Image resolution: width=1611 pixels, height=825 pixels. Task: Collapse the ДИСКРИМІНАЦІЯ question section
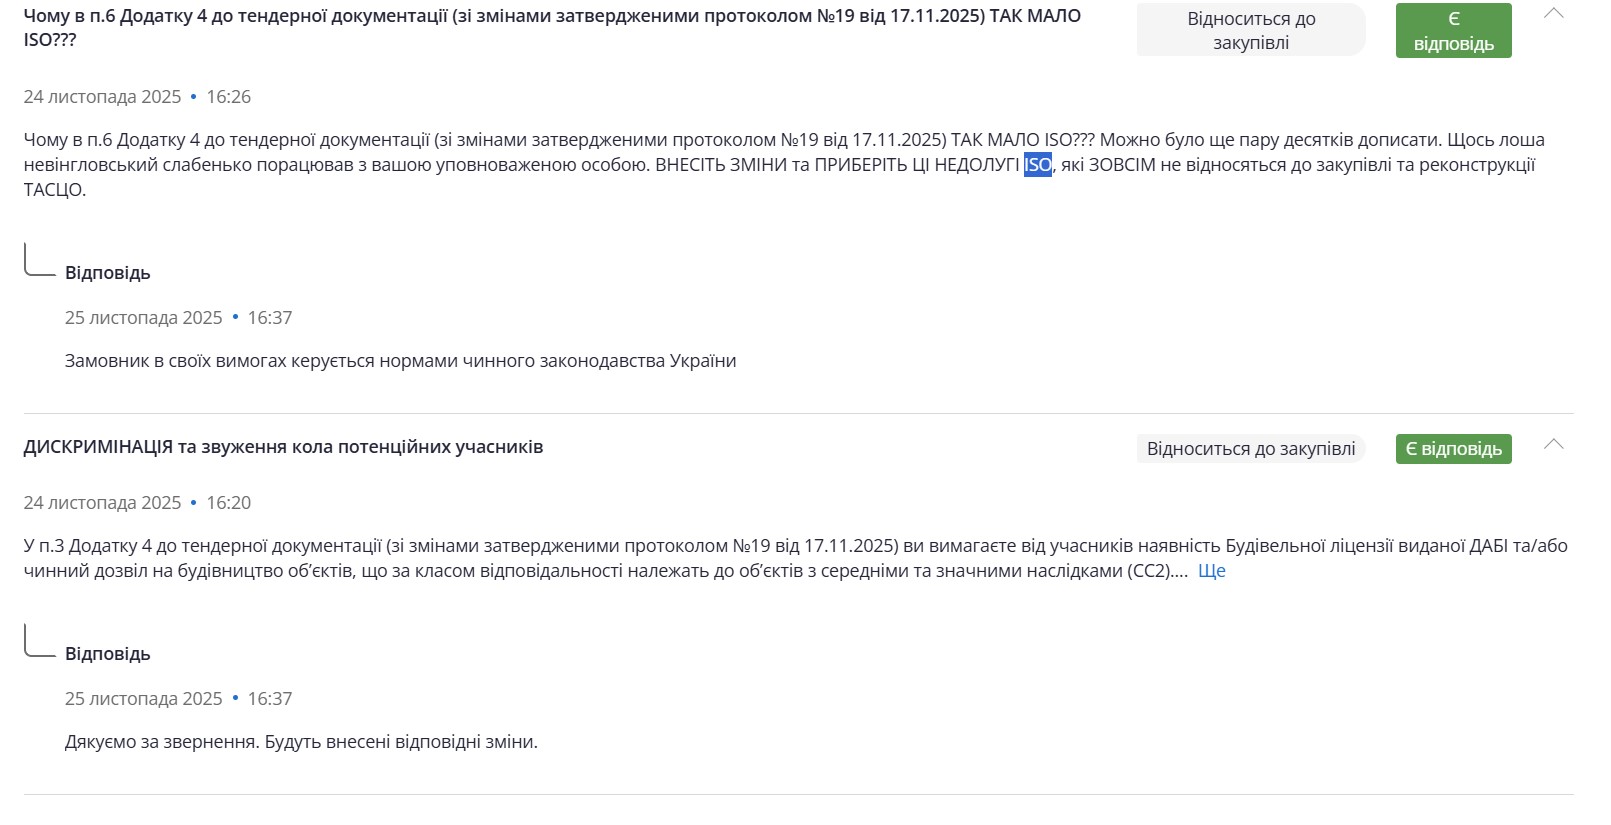pyautogui.click(x=1553, y=445)
